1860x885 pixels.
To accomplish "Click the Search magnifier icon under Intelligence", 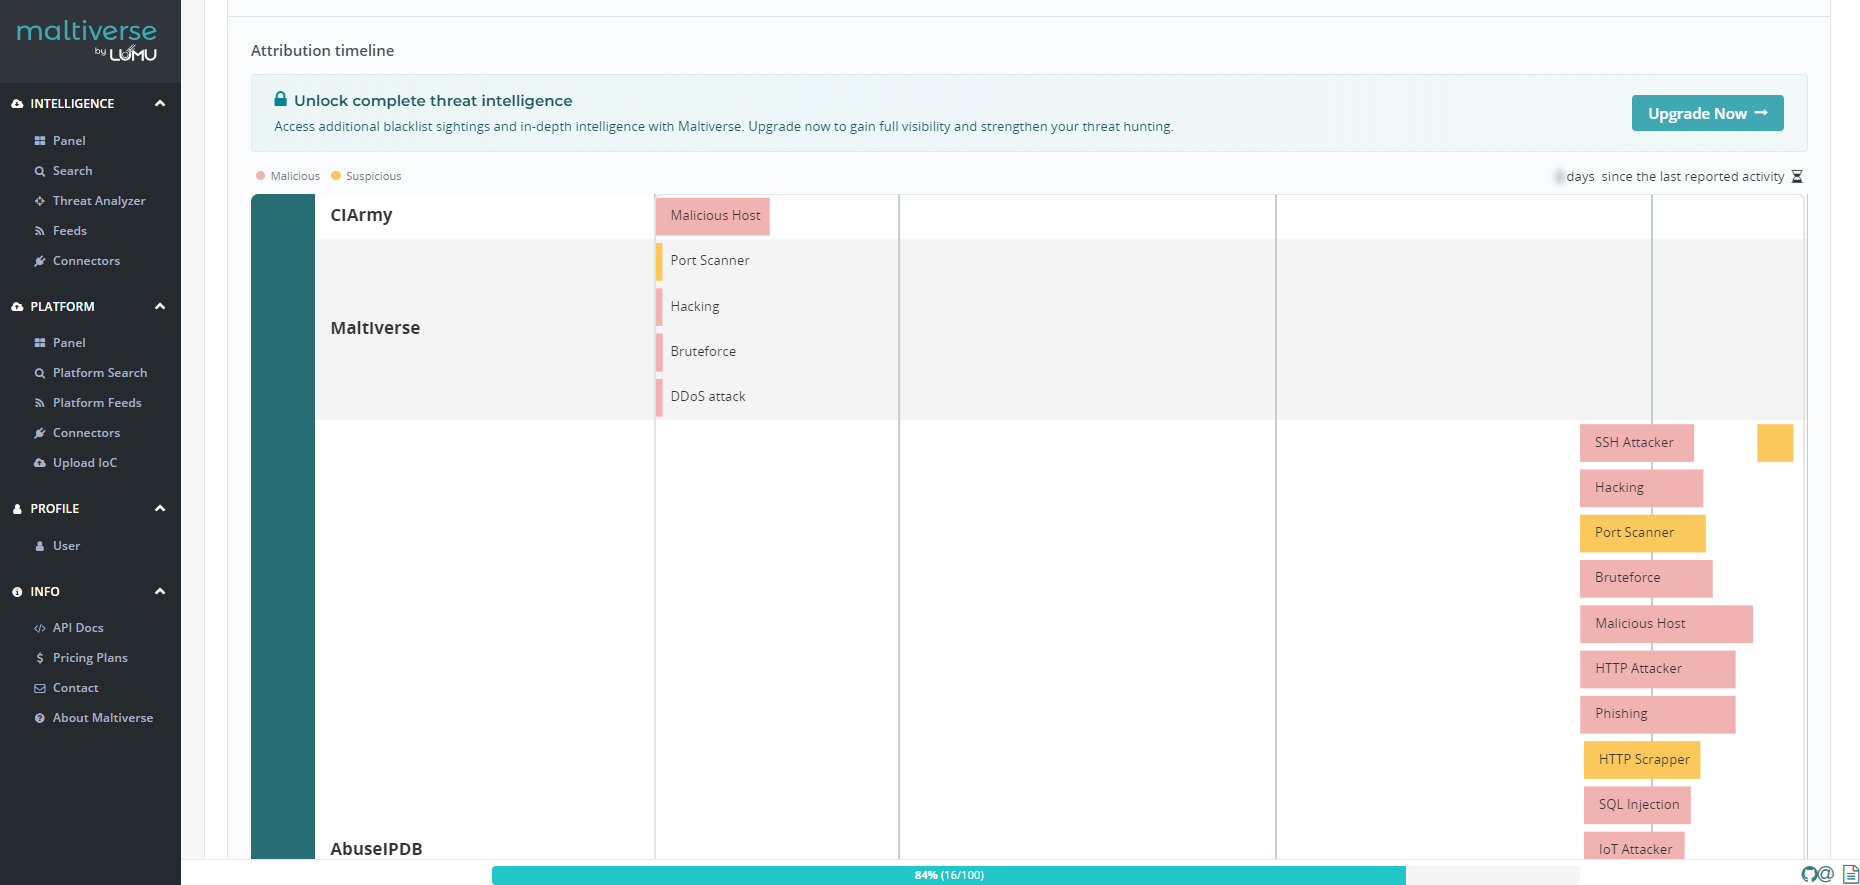I will 40,171.
